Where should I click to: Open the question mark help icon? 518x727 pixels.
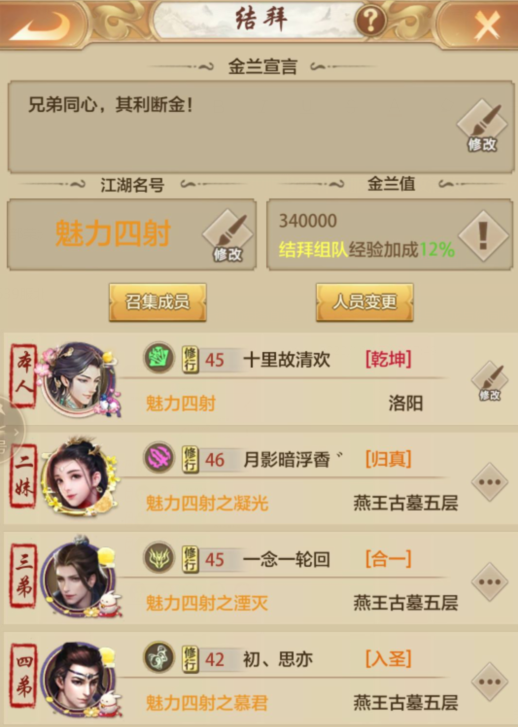tap(371, 20)
